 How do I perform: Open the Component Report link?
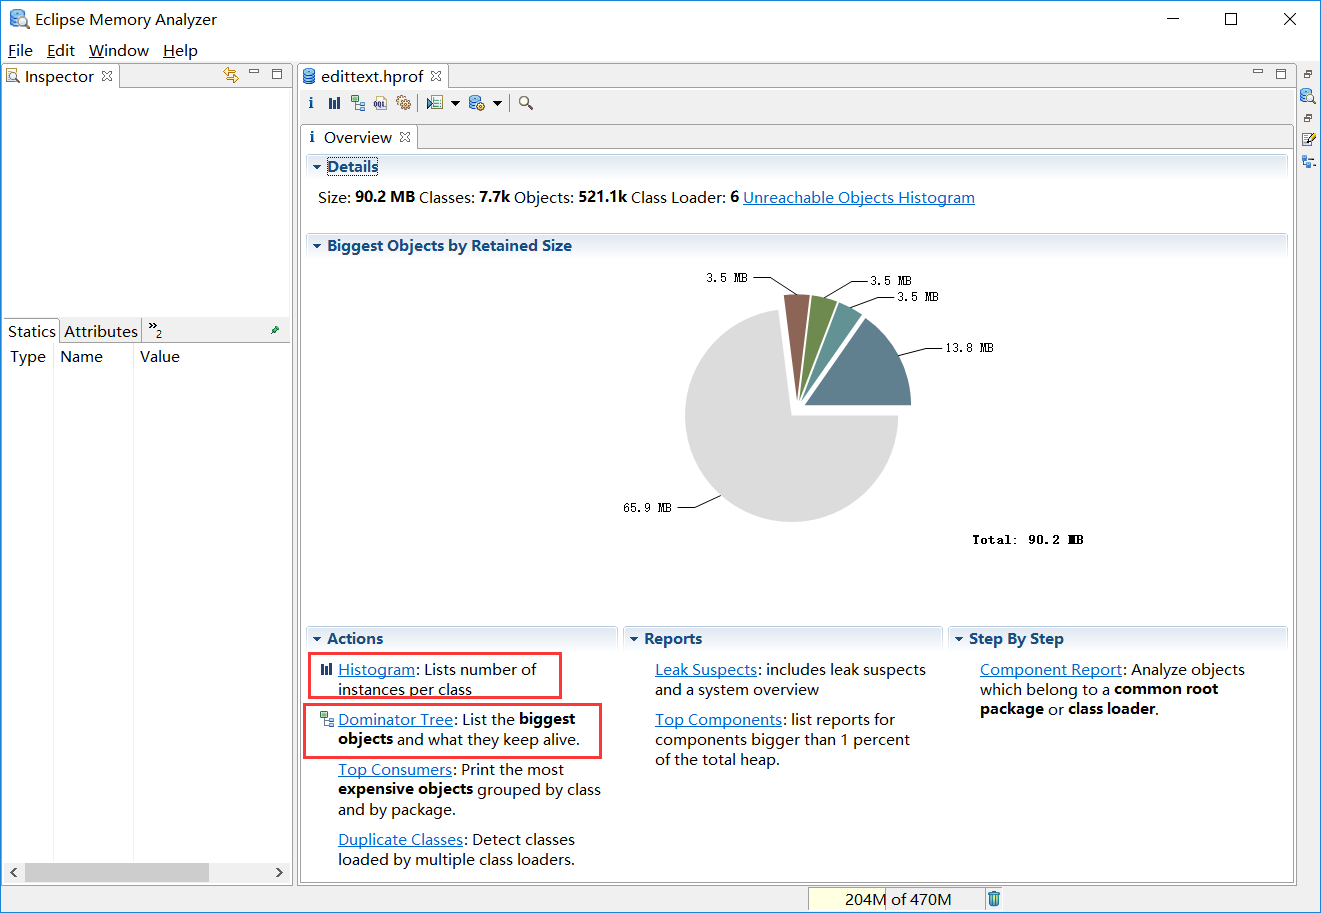click(x=1051, y=669)
